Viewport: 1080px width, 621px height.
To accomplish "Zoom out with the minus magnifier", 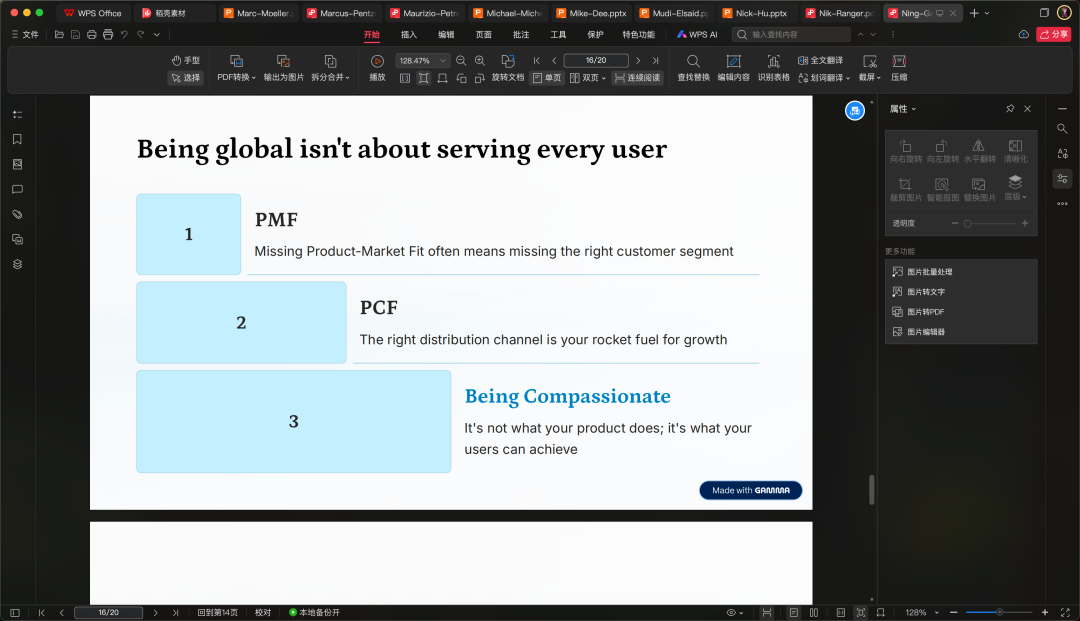I will pos(461,61).
